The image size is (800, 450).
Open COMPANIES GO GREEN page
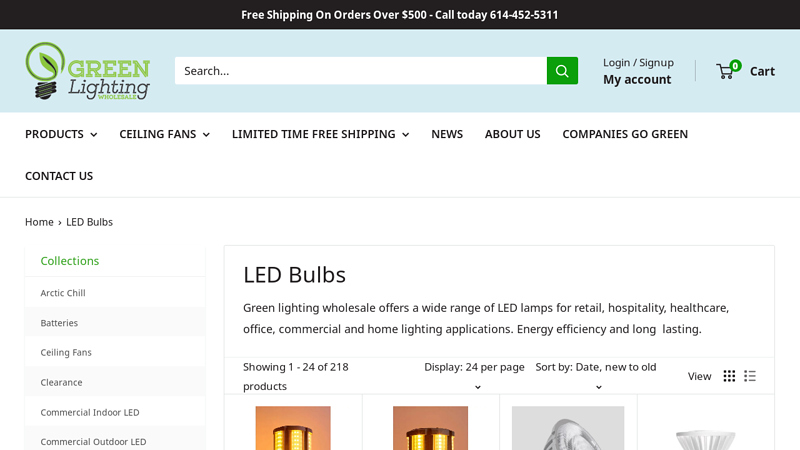point(625,134)
